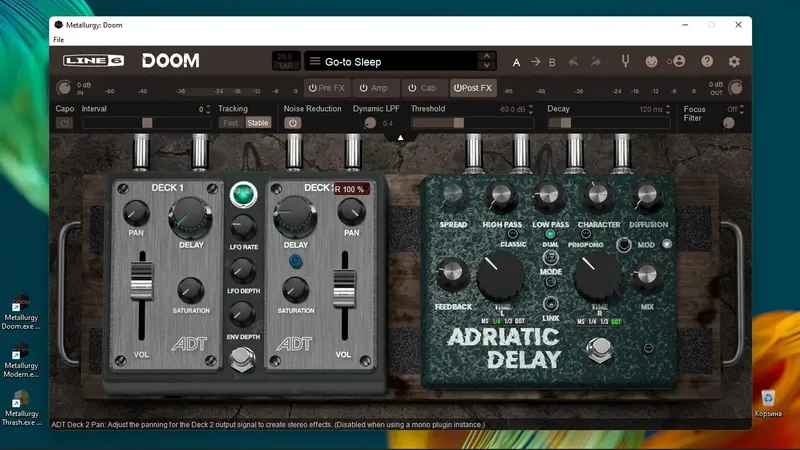Screen dimensions: 800x450
Task: Set Time L to DOT
Action: 520,321
